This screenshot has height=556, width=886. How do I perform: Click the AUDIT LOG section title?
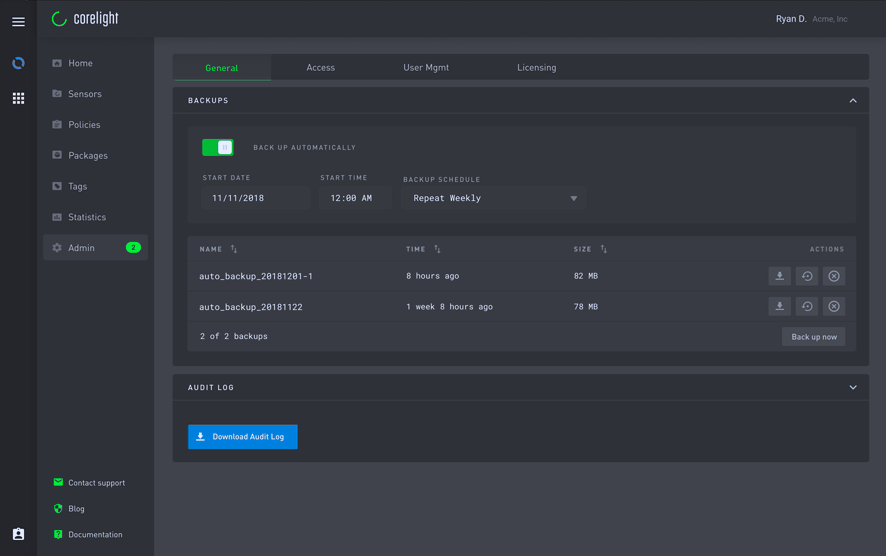tap(211, 388)
